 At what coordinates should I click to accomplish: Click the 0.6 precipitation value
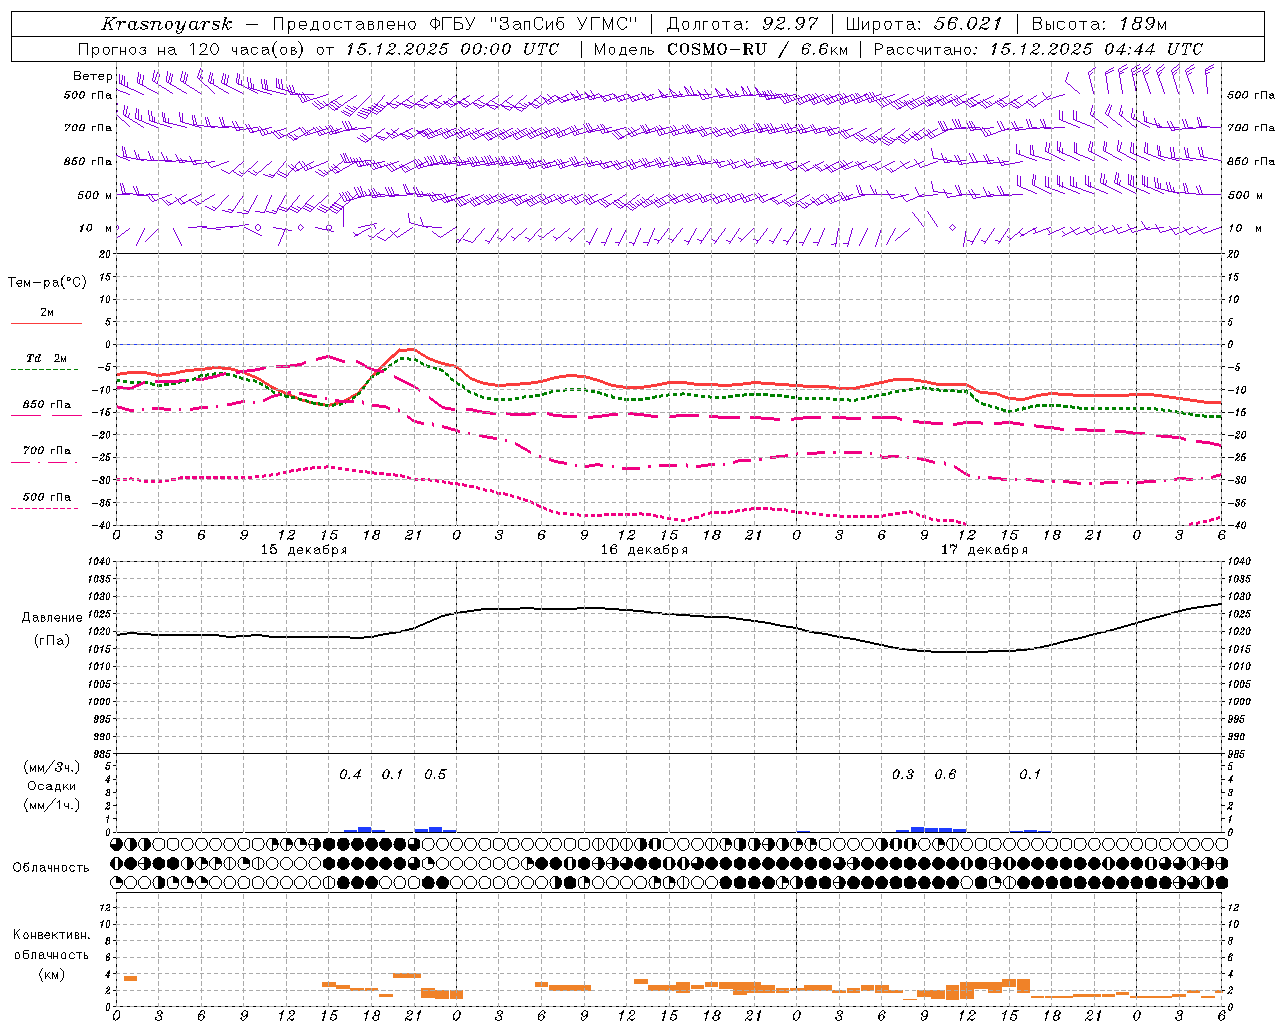945,774
